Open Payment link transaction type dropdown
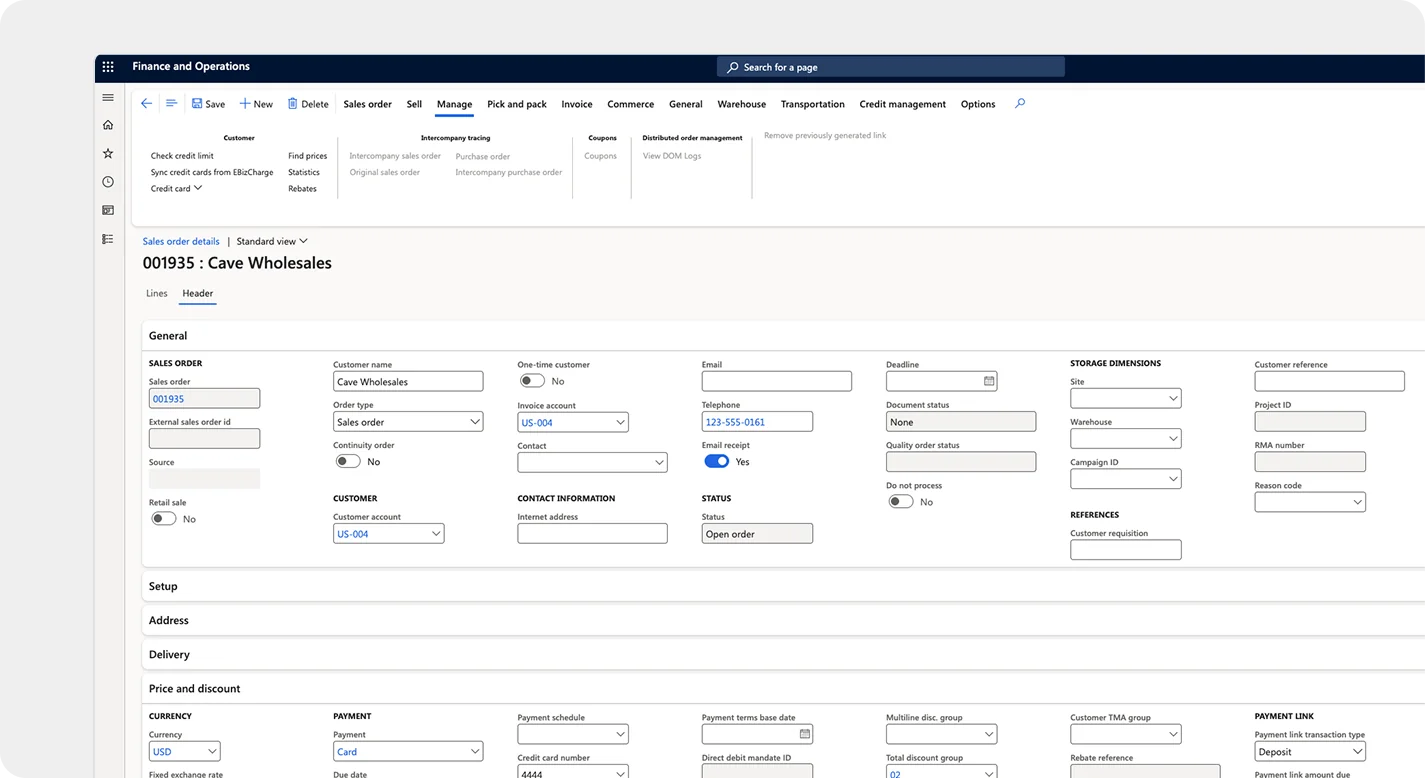 pos(1357,751)
